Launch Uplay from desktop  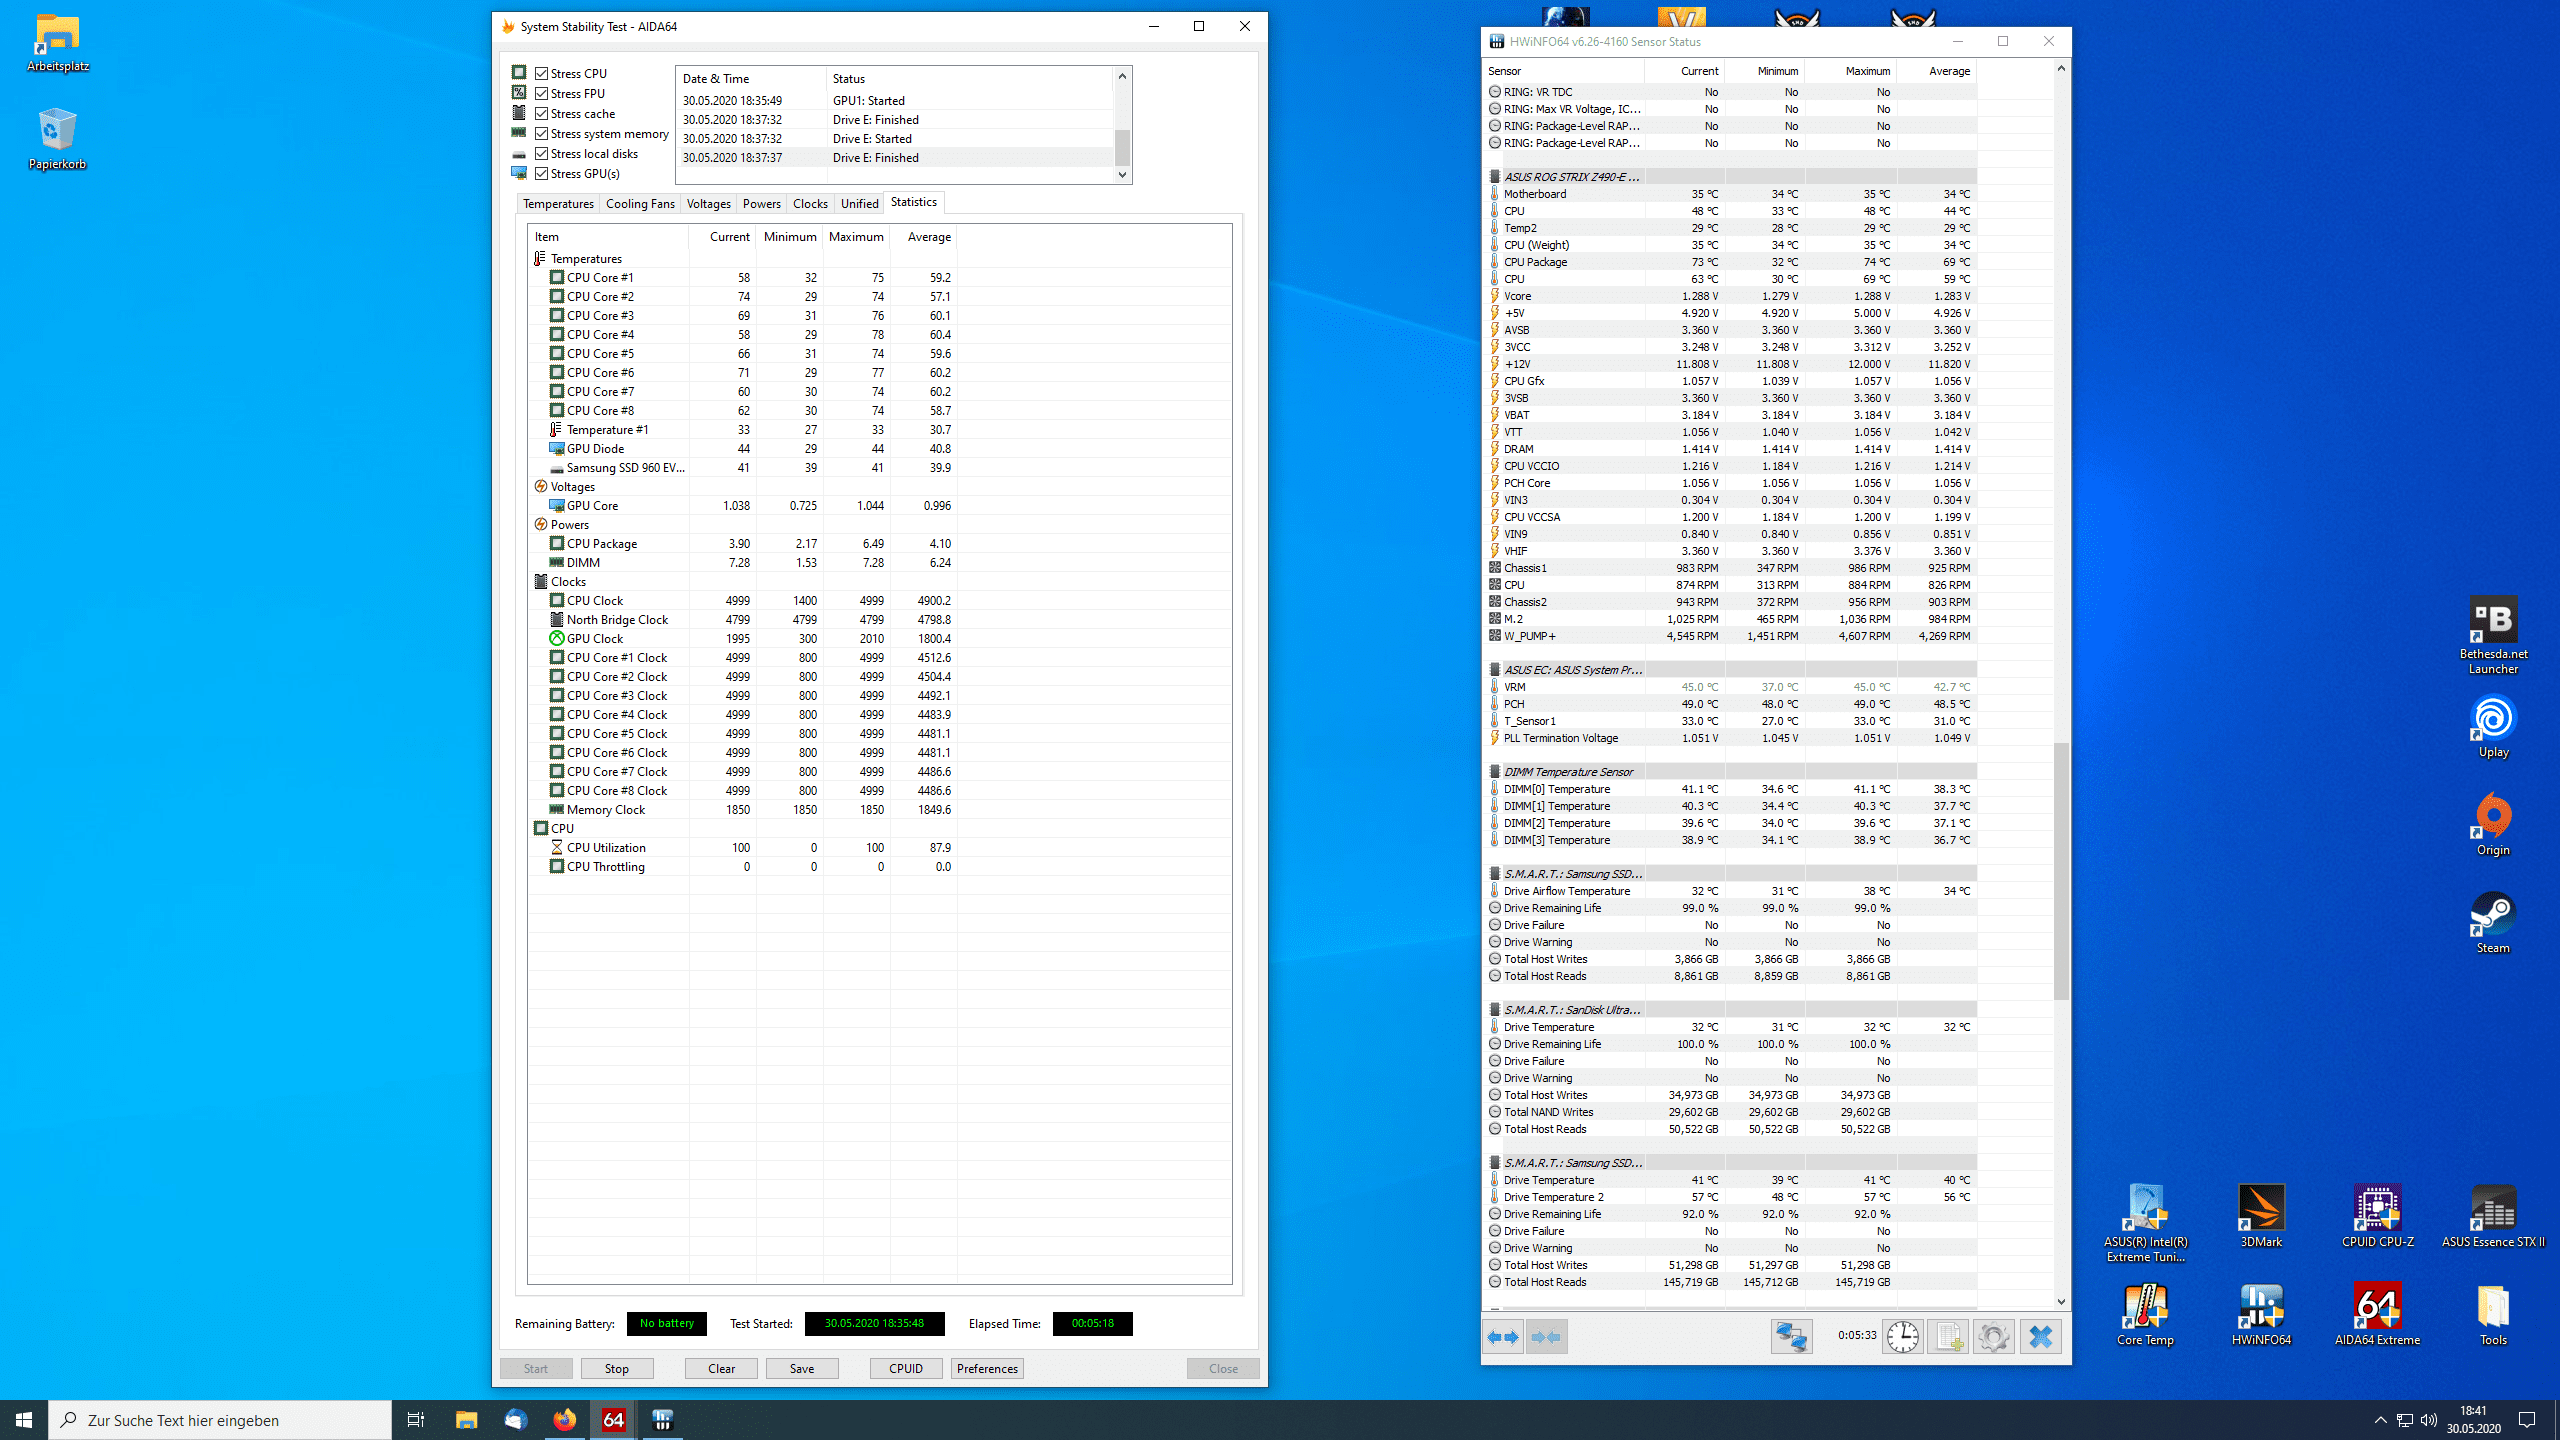pyautogui.click(x=2493, y=727)
